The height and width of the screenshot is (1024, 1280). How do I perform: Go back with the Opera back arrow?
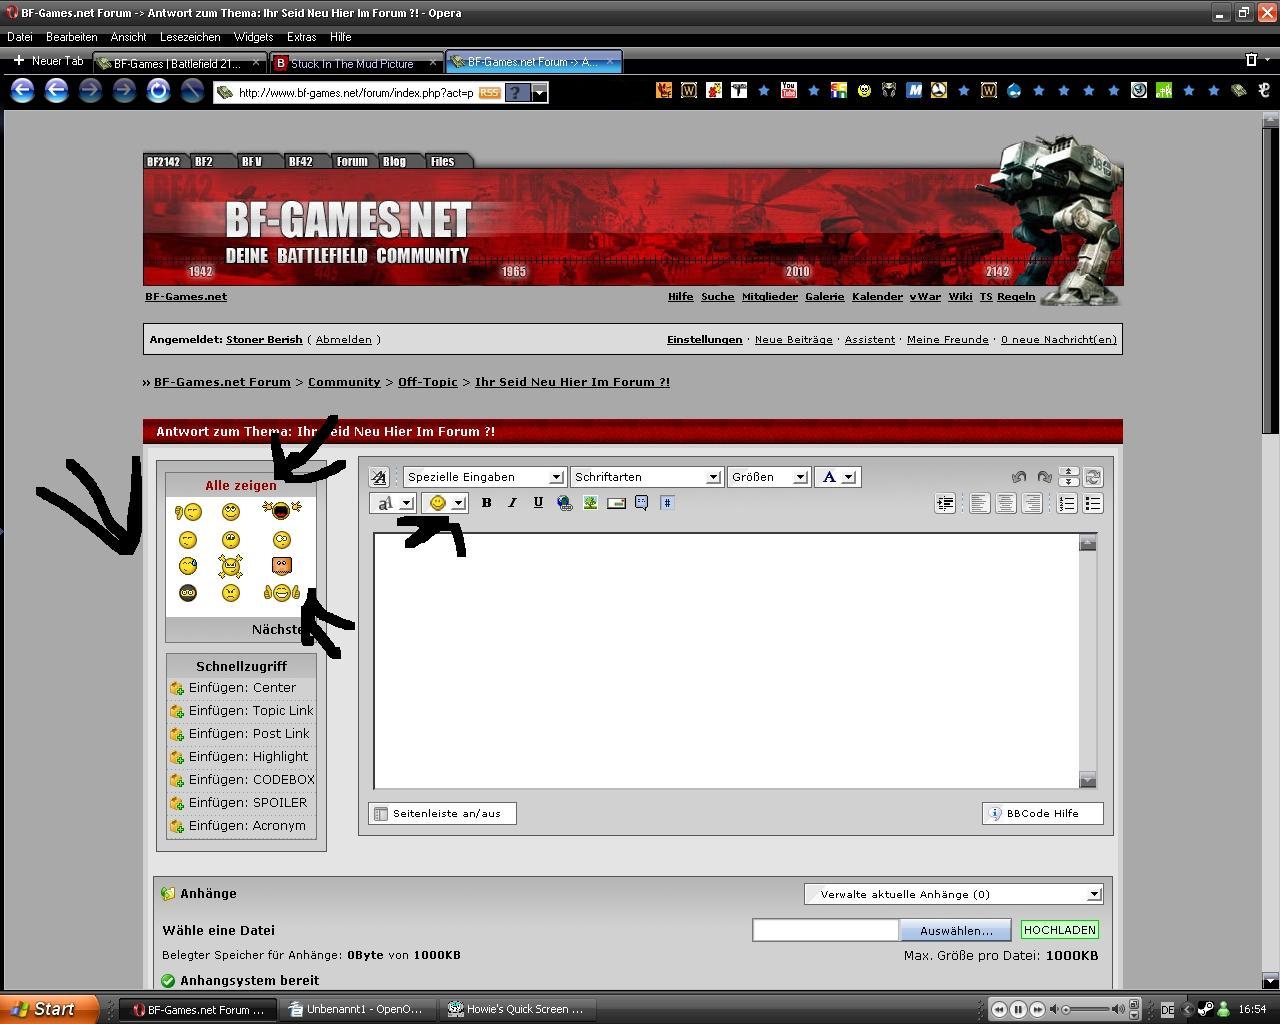[x=22, y=91]
